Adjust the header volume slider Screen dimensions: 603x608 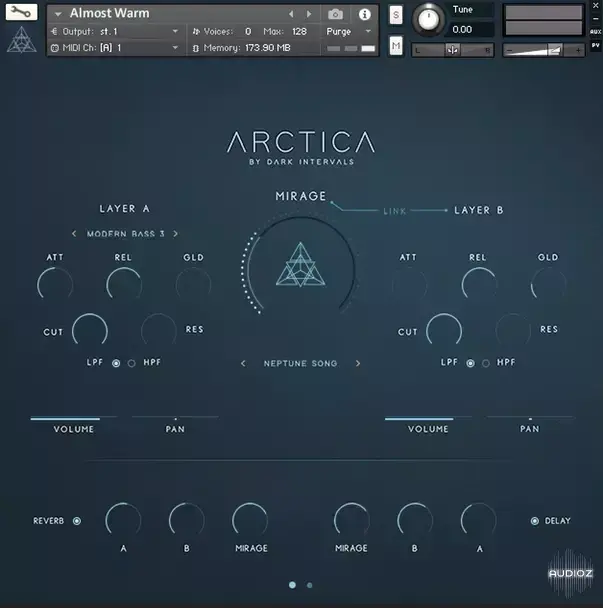pyautogui.click(x=544, y=50)
